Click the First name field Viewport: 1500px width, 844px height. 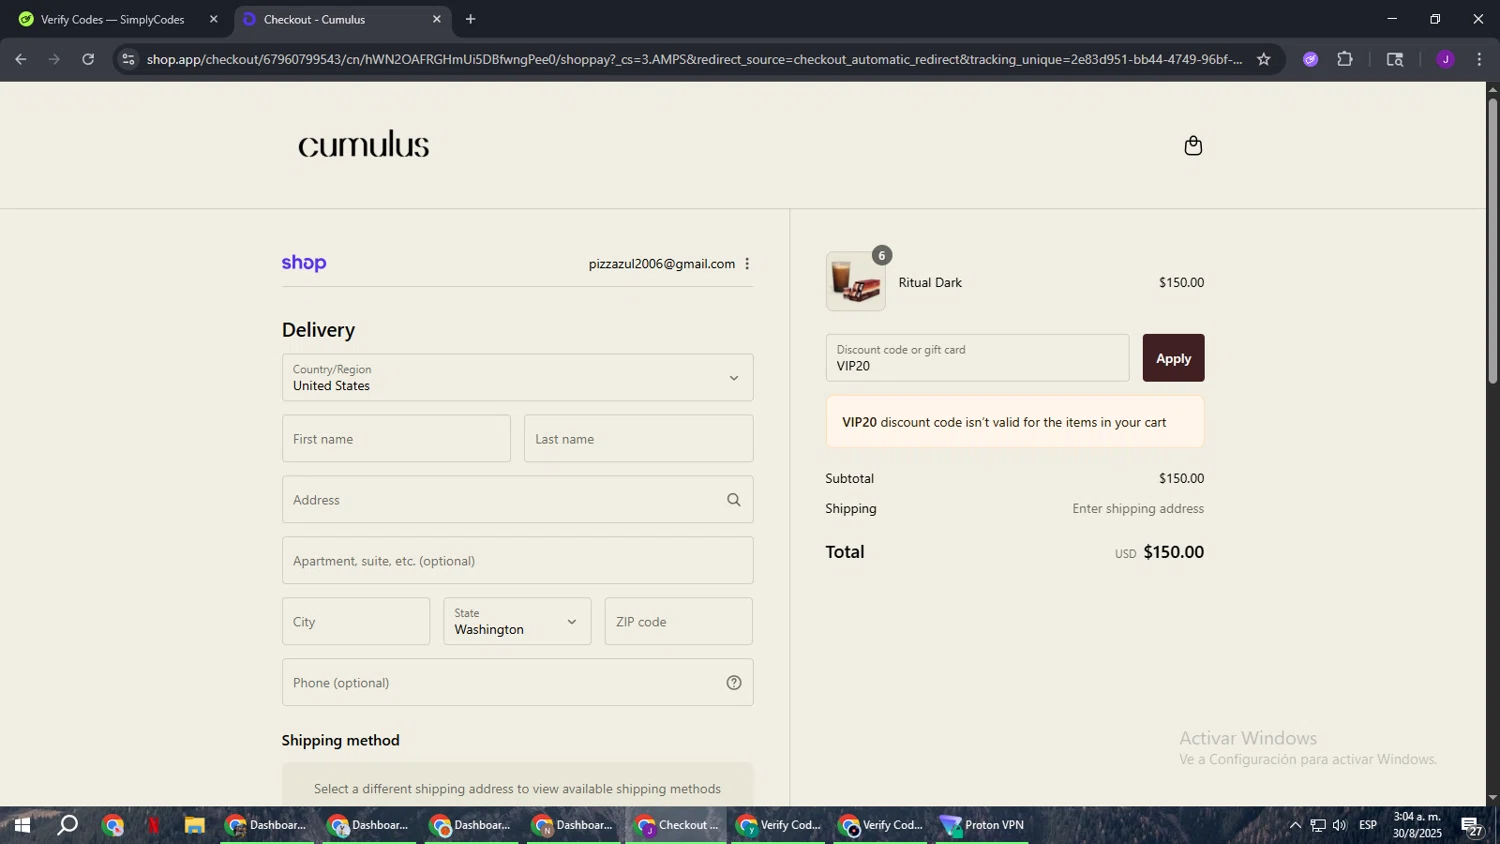(x=396, y=439)
